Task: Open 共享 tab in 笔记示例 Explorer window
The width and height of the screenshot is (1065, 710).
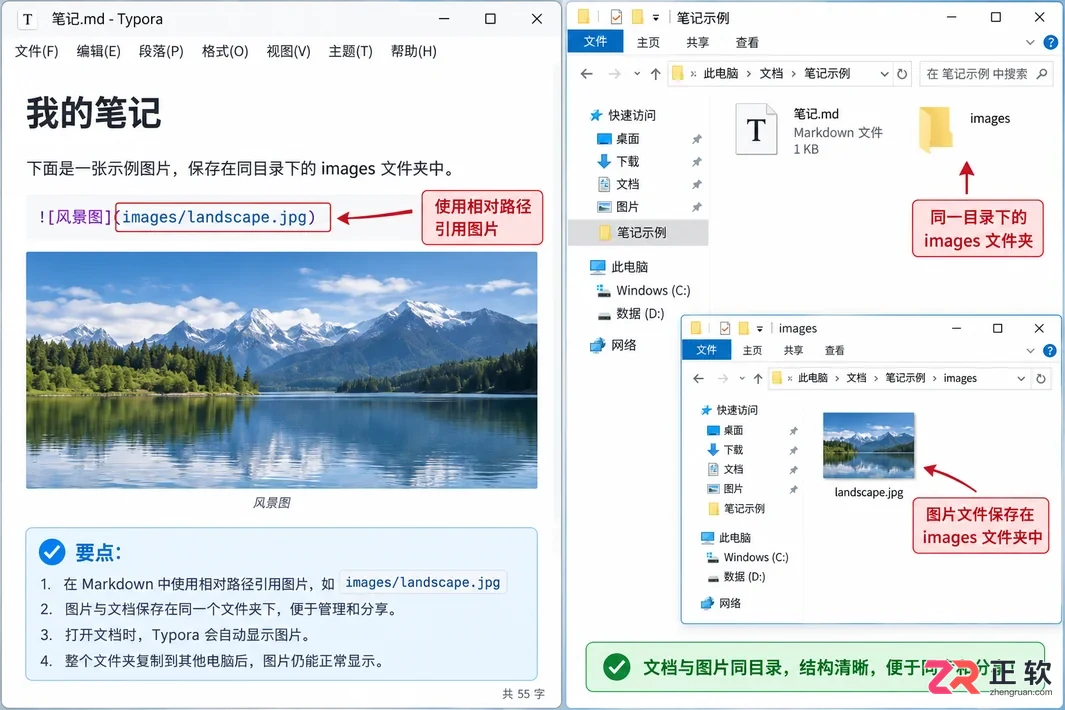Action: (698, 42)
